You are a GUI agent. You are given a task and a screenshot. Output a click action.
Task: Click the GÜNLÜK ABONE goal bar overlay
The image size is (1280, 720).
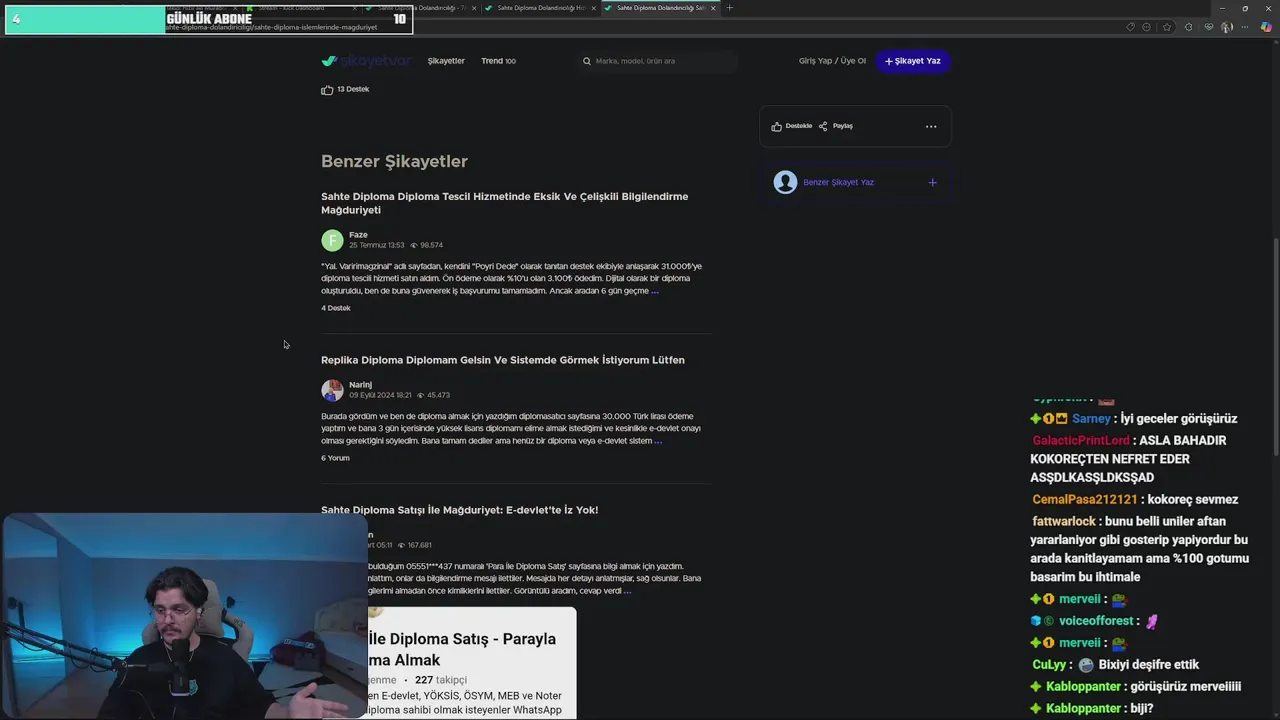click(x=209, y=19)
